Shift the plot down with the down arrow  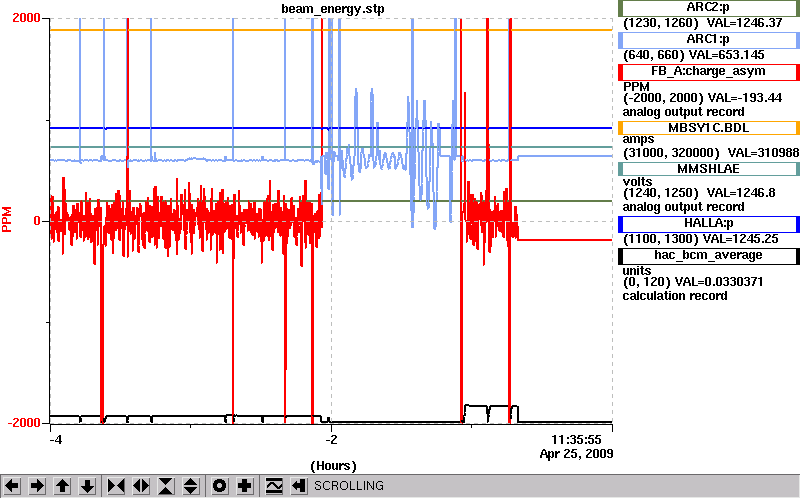coord(87,485)
